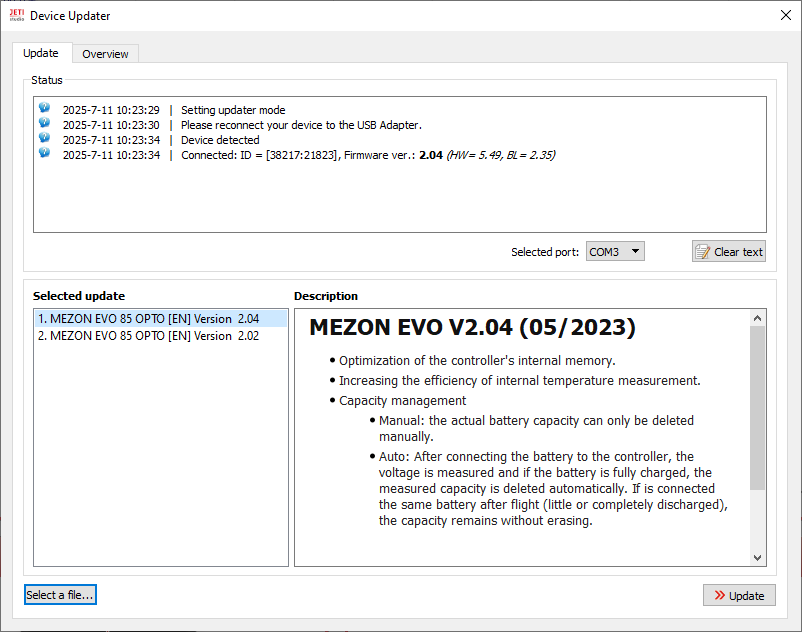The width and height of the screenshot is (802, 632).
Task: Click the 'Device Updater' window title
Action: point(70,16)
